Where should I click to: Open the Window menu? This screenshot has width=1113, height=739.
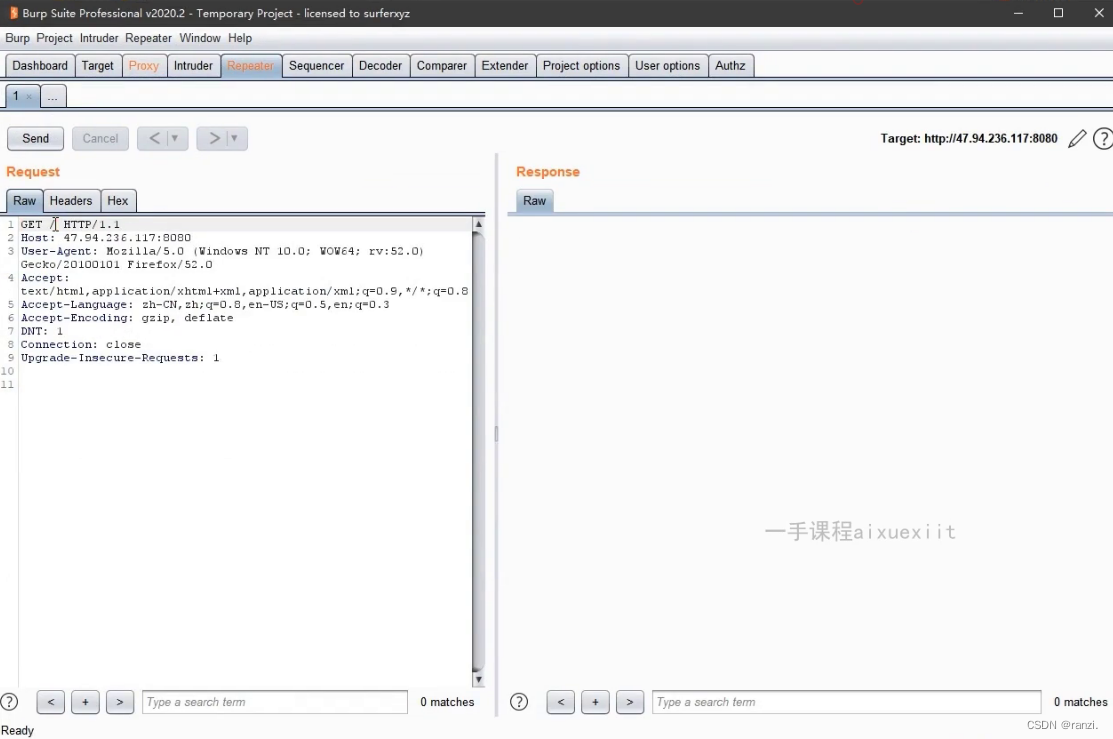click(x=199, y=38)
